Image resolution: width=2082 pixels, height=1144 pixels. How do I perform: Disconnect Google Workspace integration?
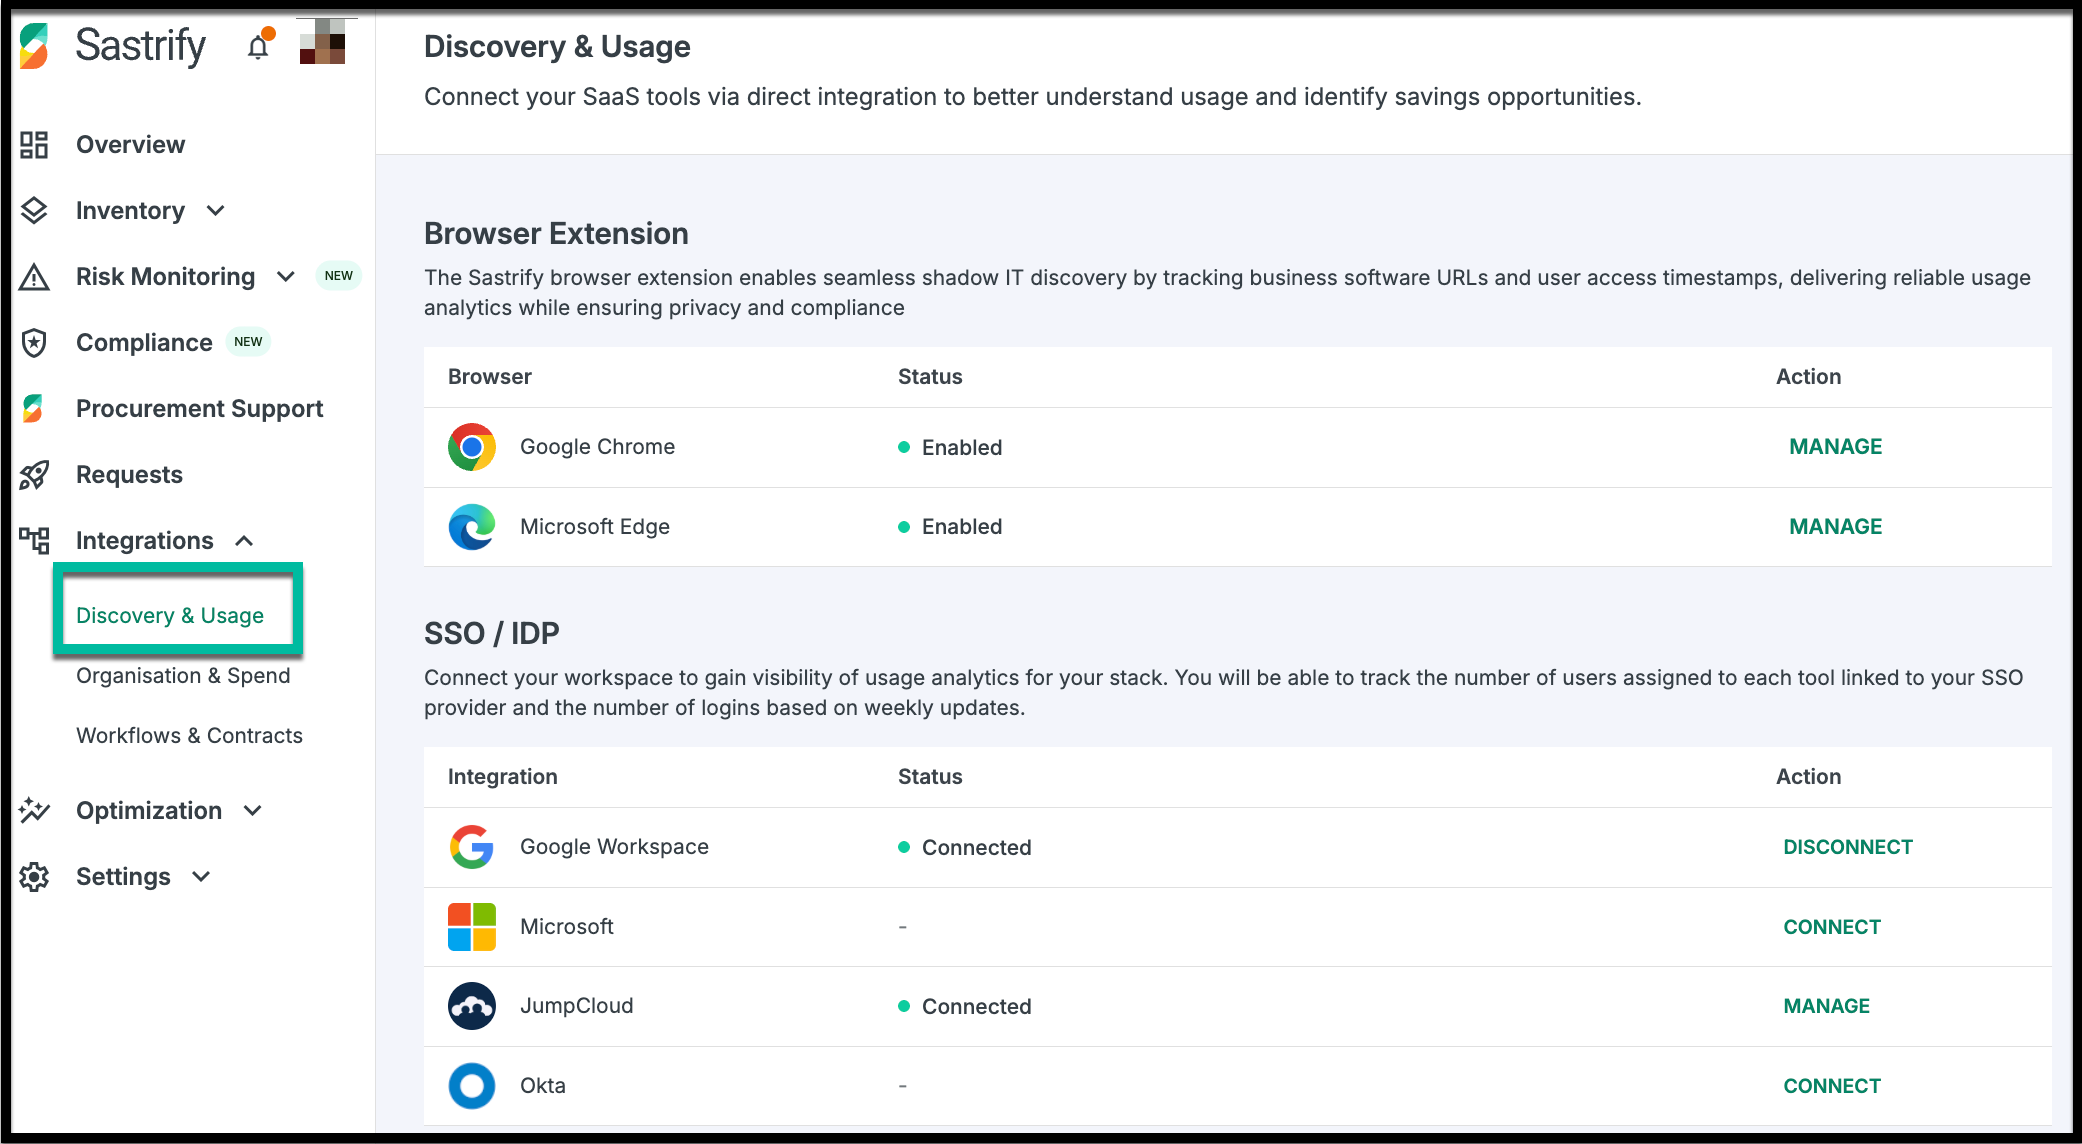[1847, 847]
